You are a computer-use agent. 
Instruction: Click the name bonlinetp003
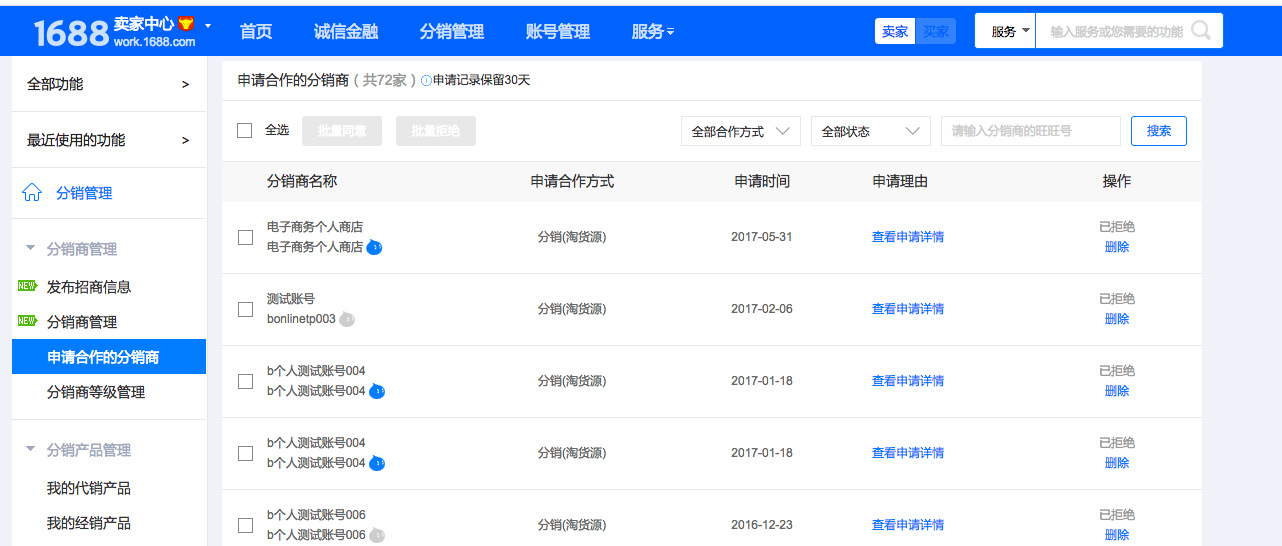301,319
